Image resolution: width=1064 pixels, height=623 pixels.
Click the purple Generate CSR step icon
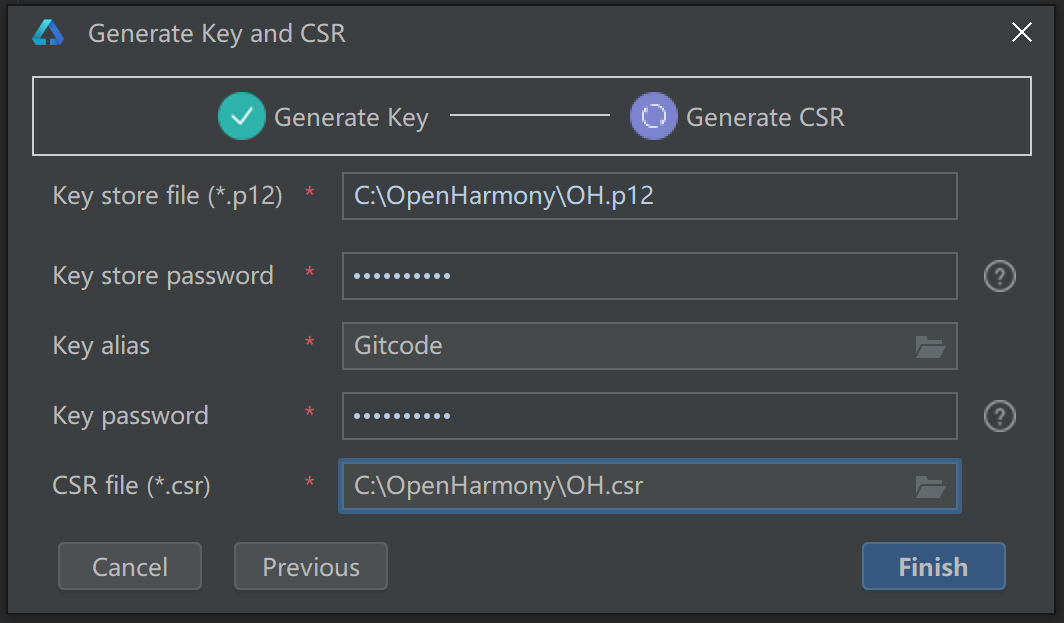pos(653,117)
